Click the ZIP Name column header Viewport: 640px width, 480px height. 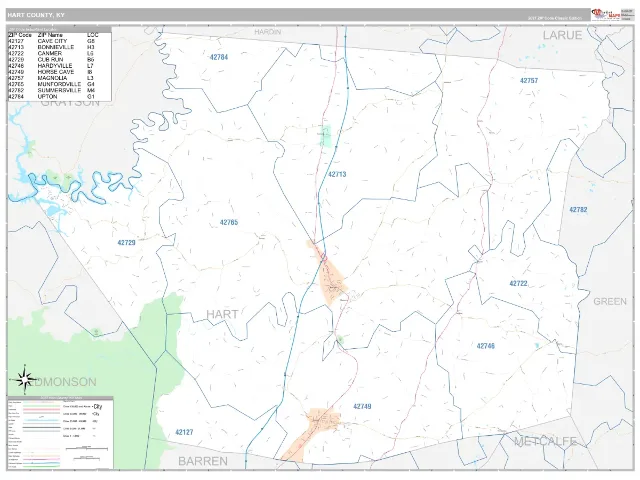pyautogui.click(x=50, y=35)
